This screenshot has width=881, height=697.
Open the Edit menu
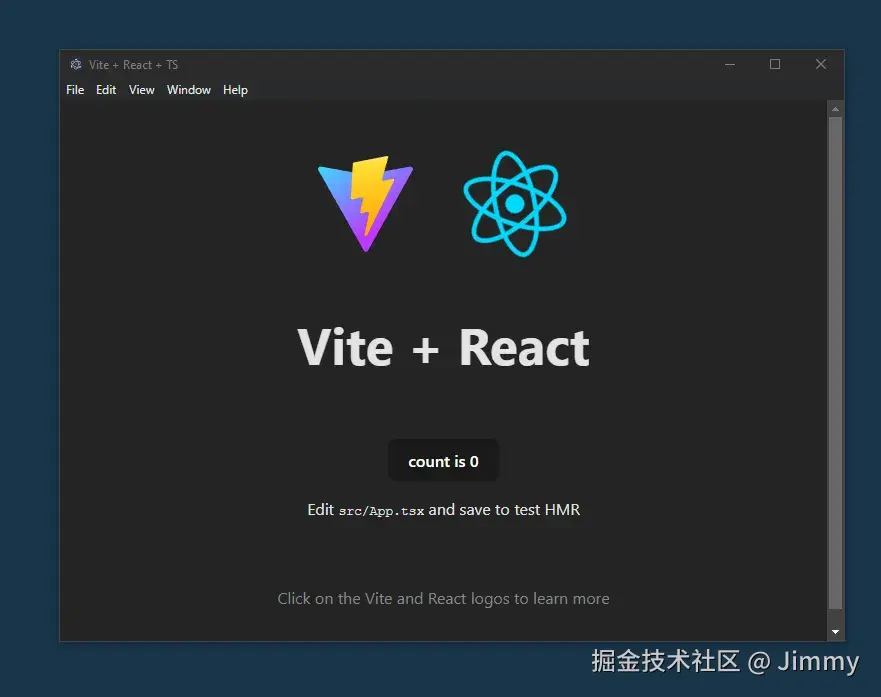pos(106,90)
